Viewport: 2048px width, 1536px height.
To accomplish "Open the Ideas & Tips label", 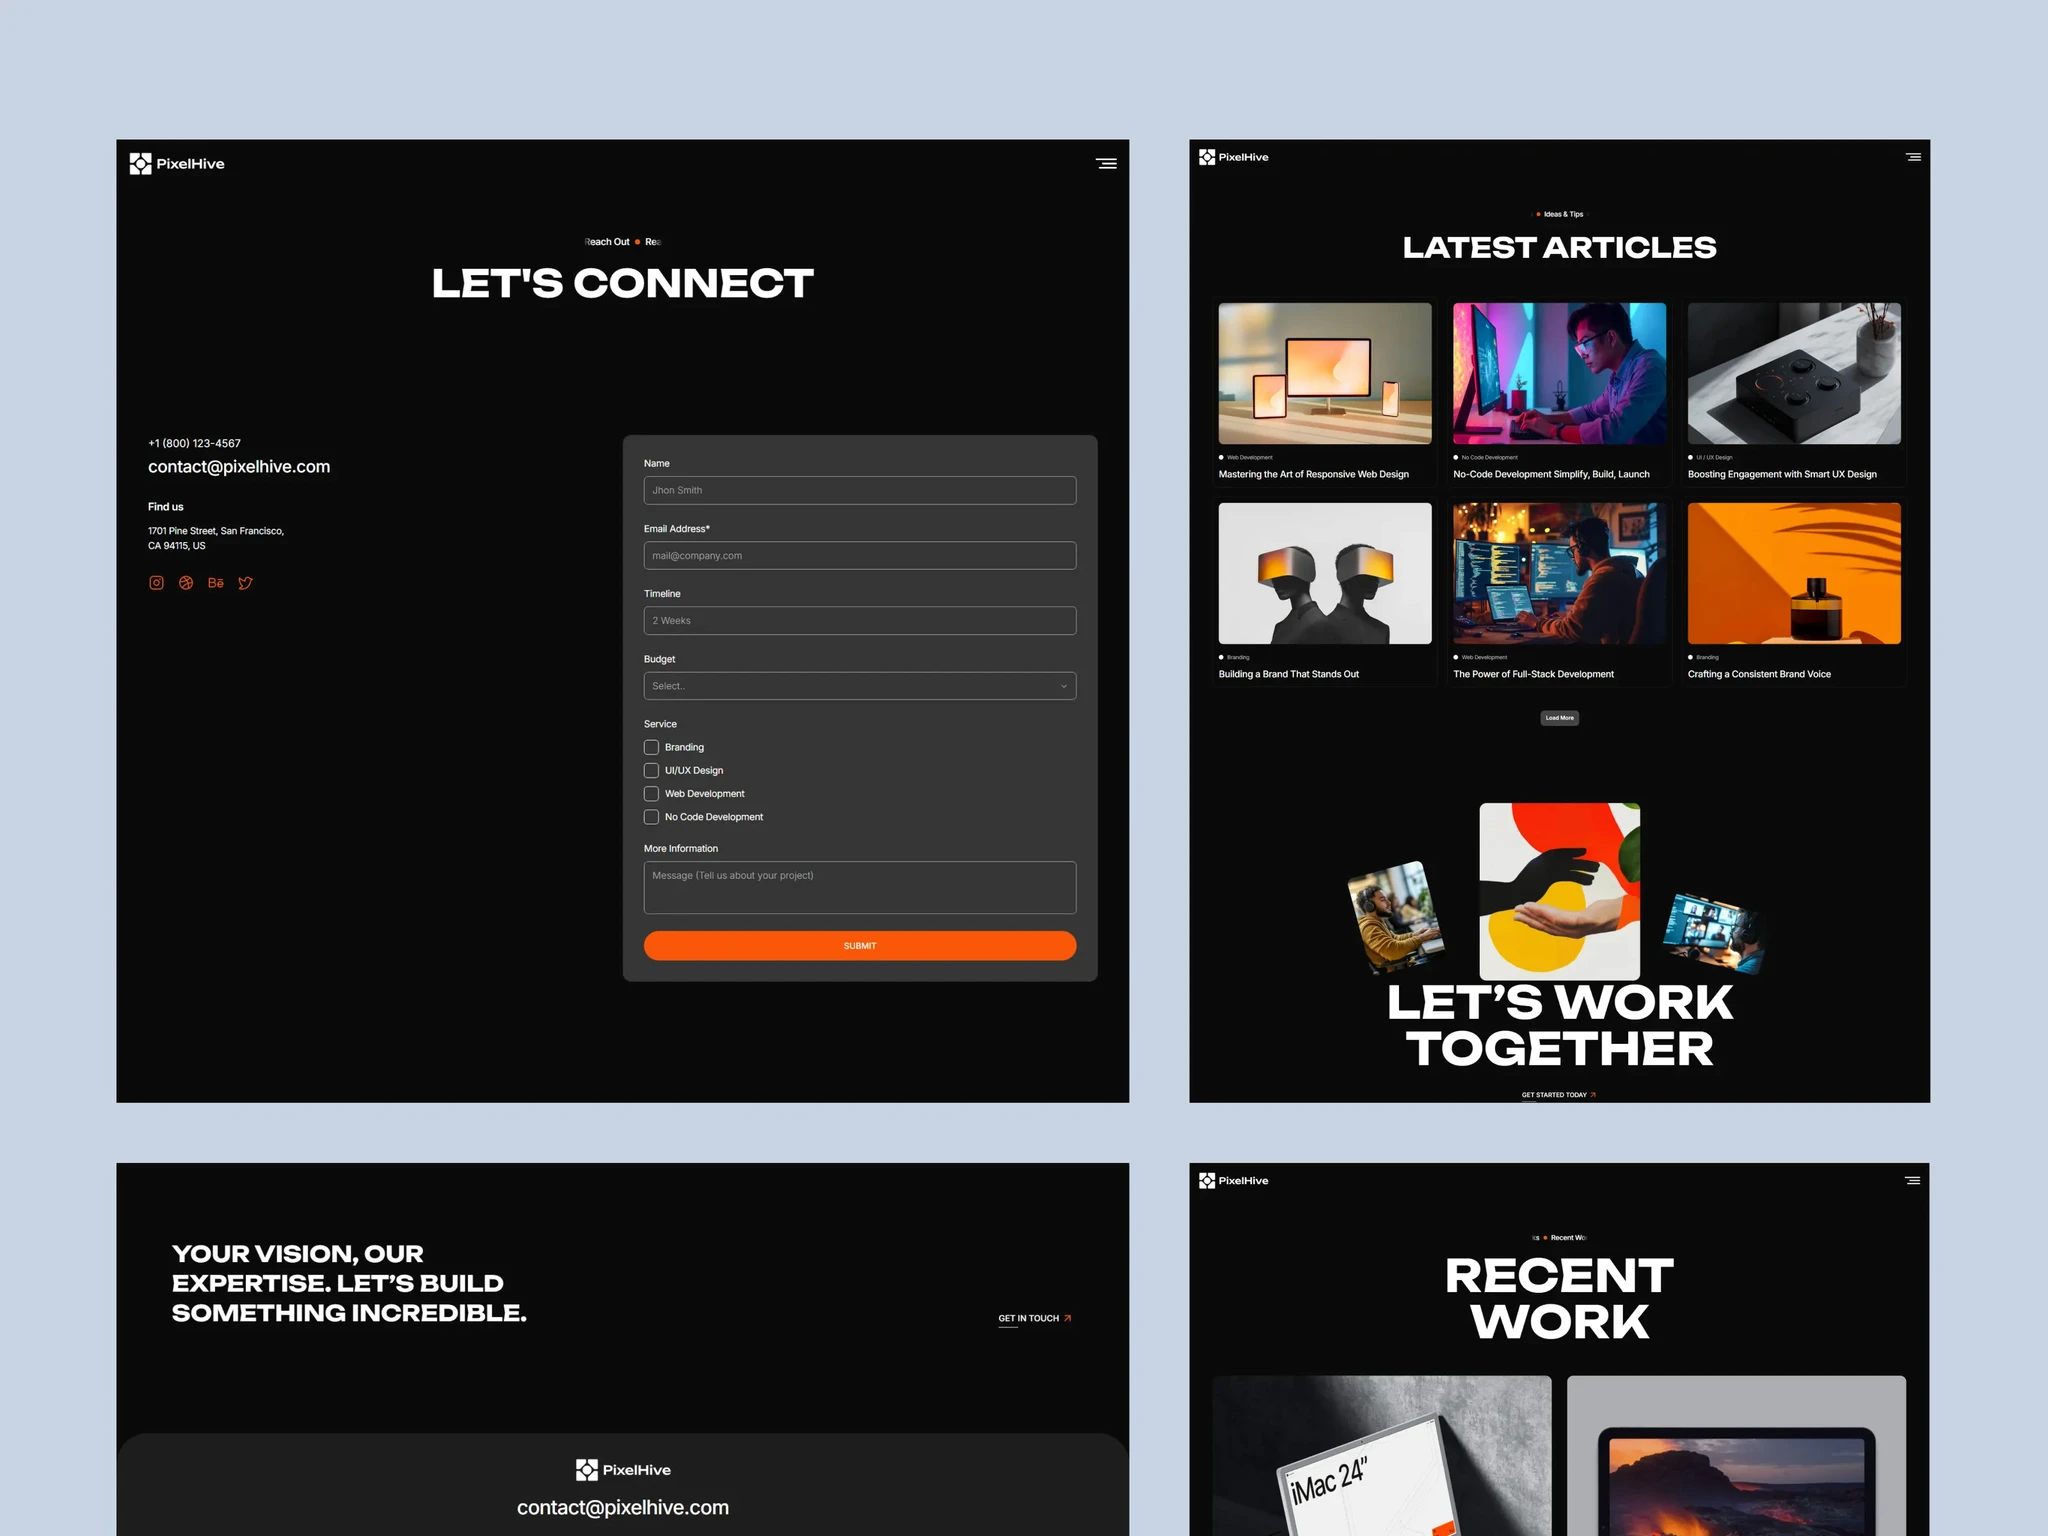I will pyautogui.click(x=1559, y=213).
